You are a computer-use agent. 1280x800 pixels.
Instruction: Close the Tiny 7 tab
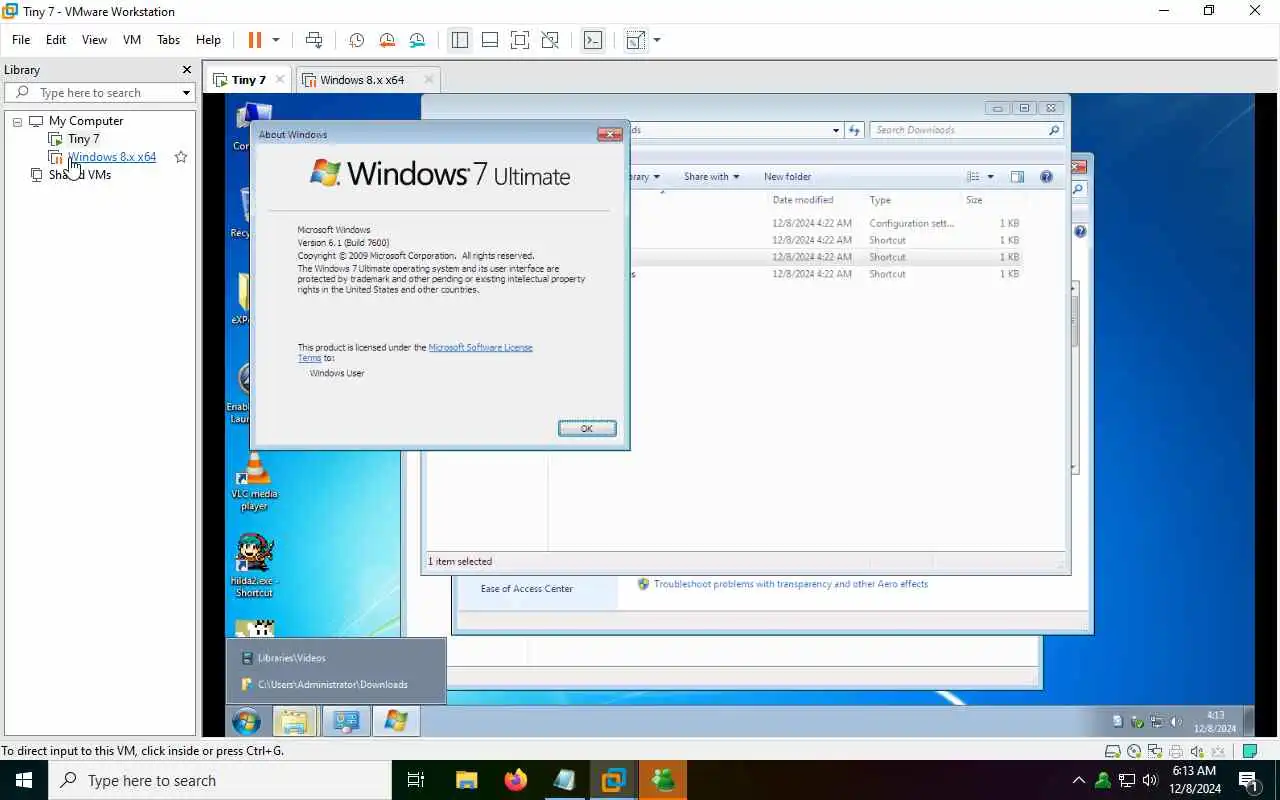(x=280, y=80)
